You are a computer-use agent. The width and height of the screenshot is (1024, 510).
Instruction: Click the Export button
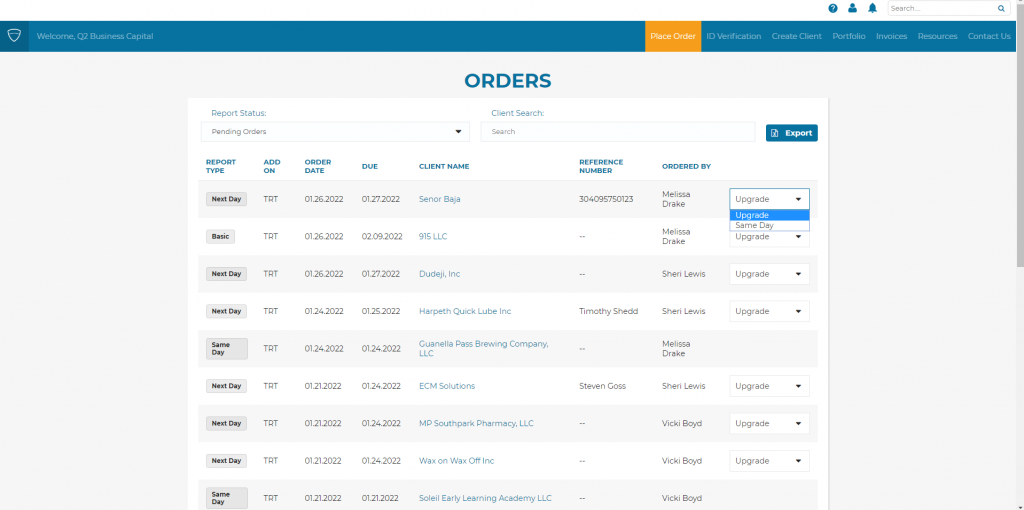[x=791, y=133]
